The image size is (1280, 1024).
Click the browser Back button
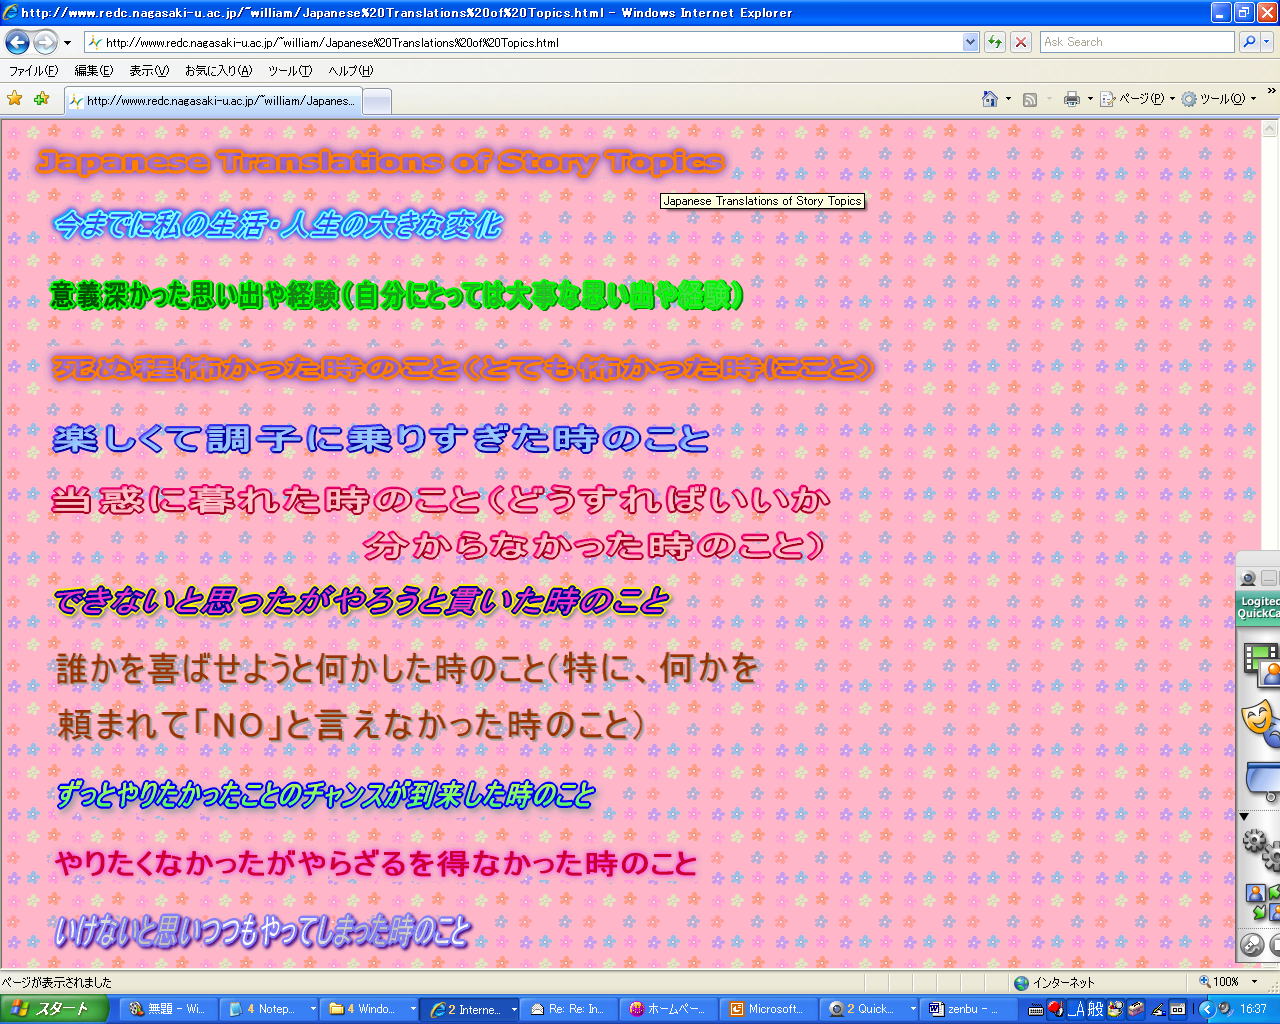[17, 42]
